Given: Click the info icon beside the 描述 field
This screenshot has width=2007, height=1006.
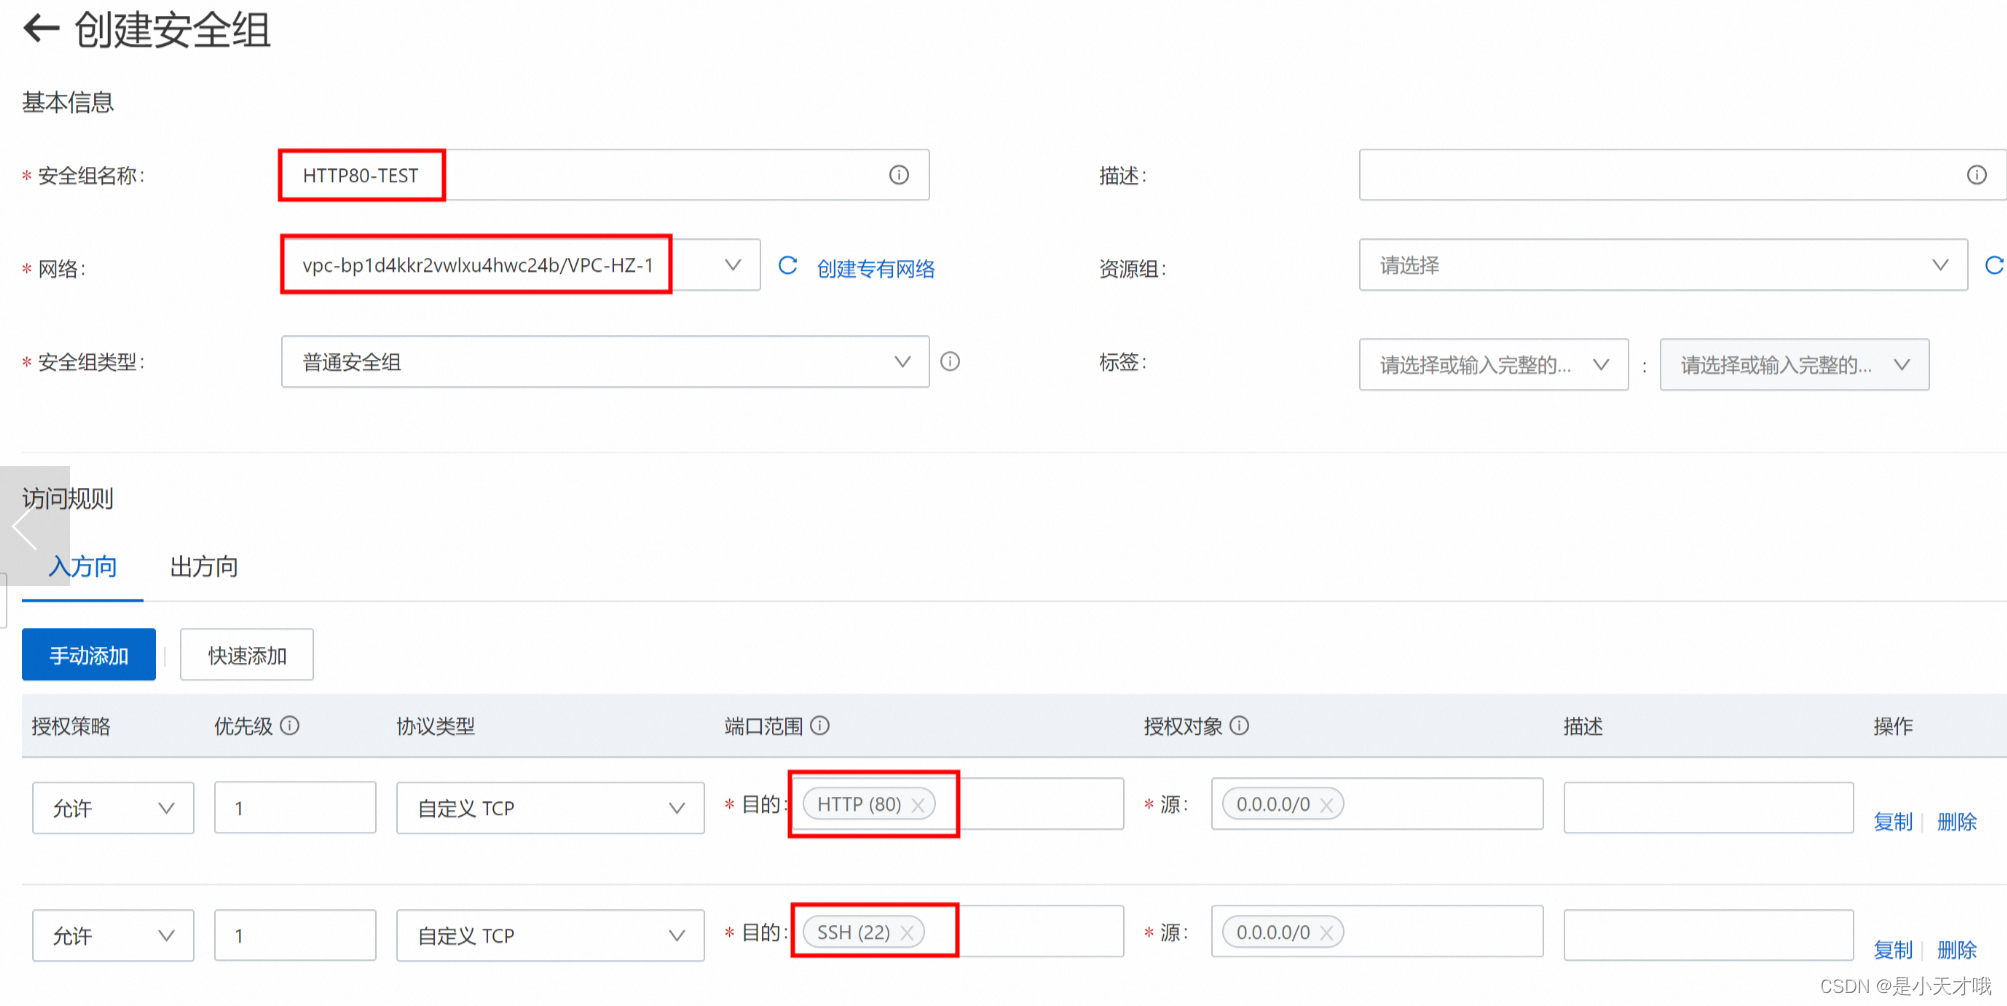Looking at the screenshot, I should click(x=1977, y=174).
